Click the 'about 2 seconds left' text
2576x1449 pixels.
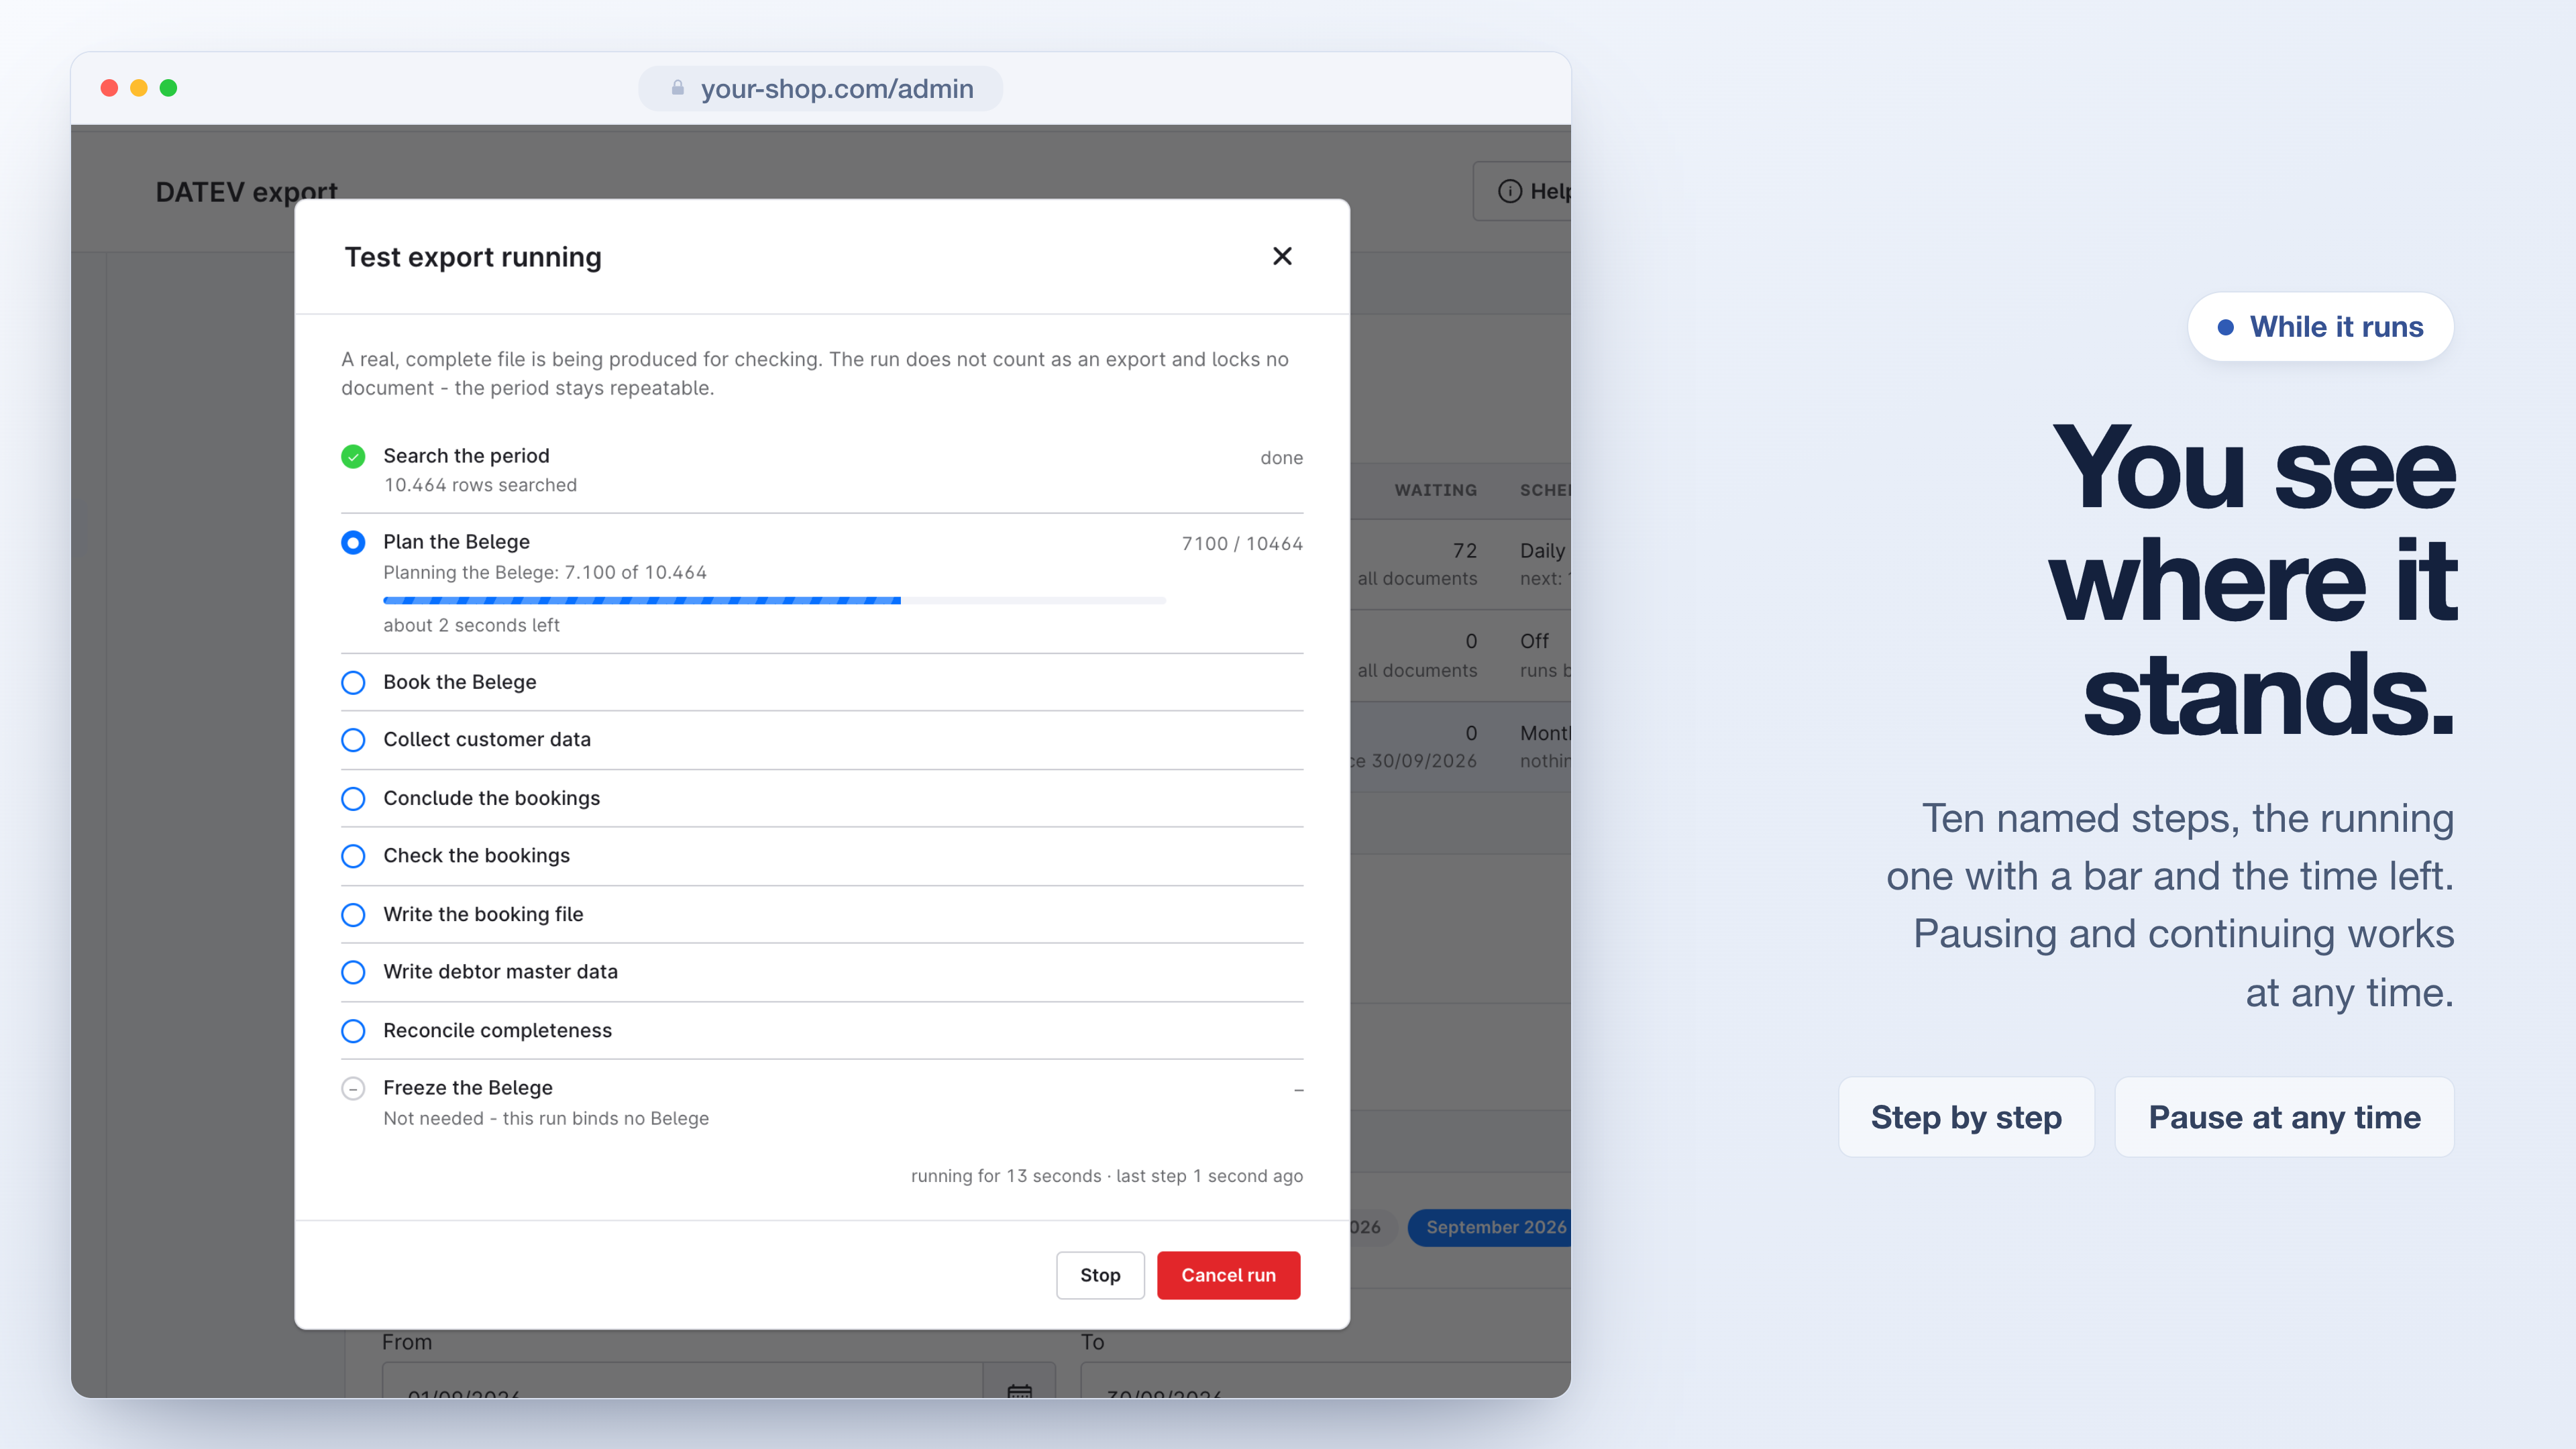471,625
